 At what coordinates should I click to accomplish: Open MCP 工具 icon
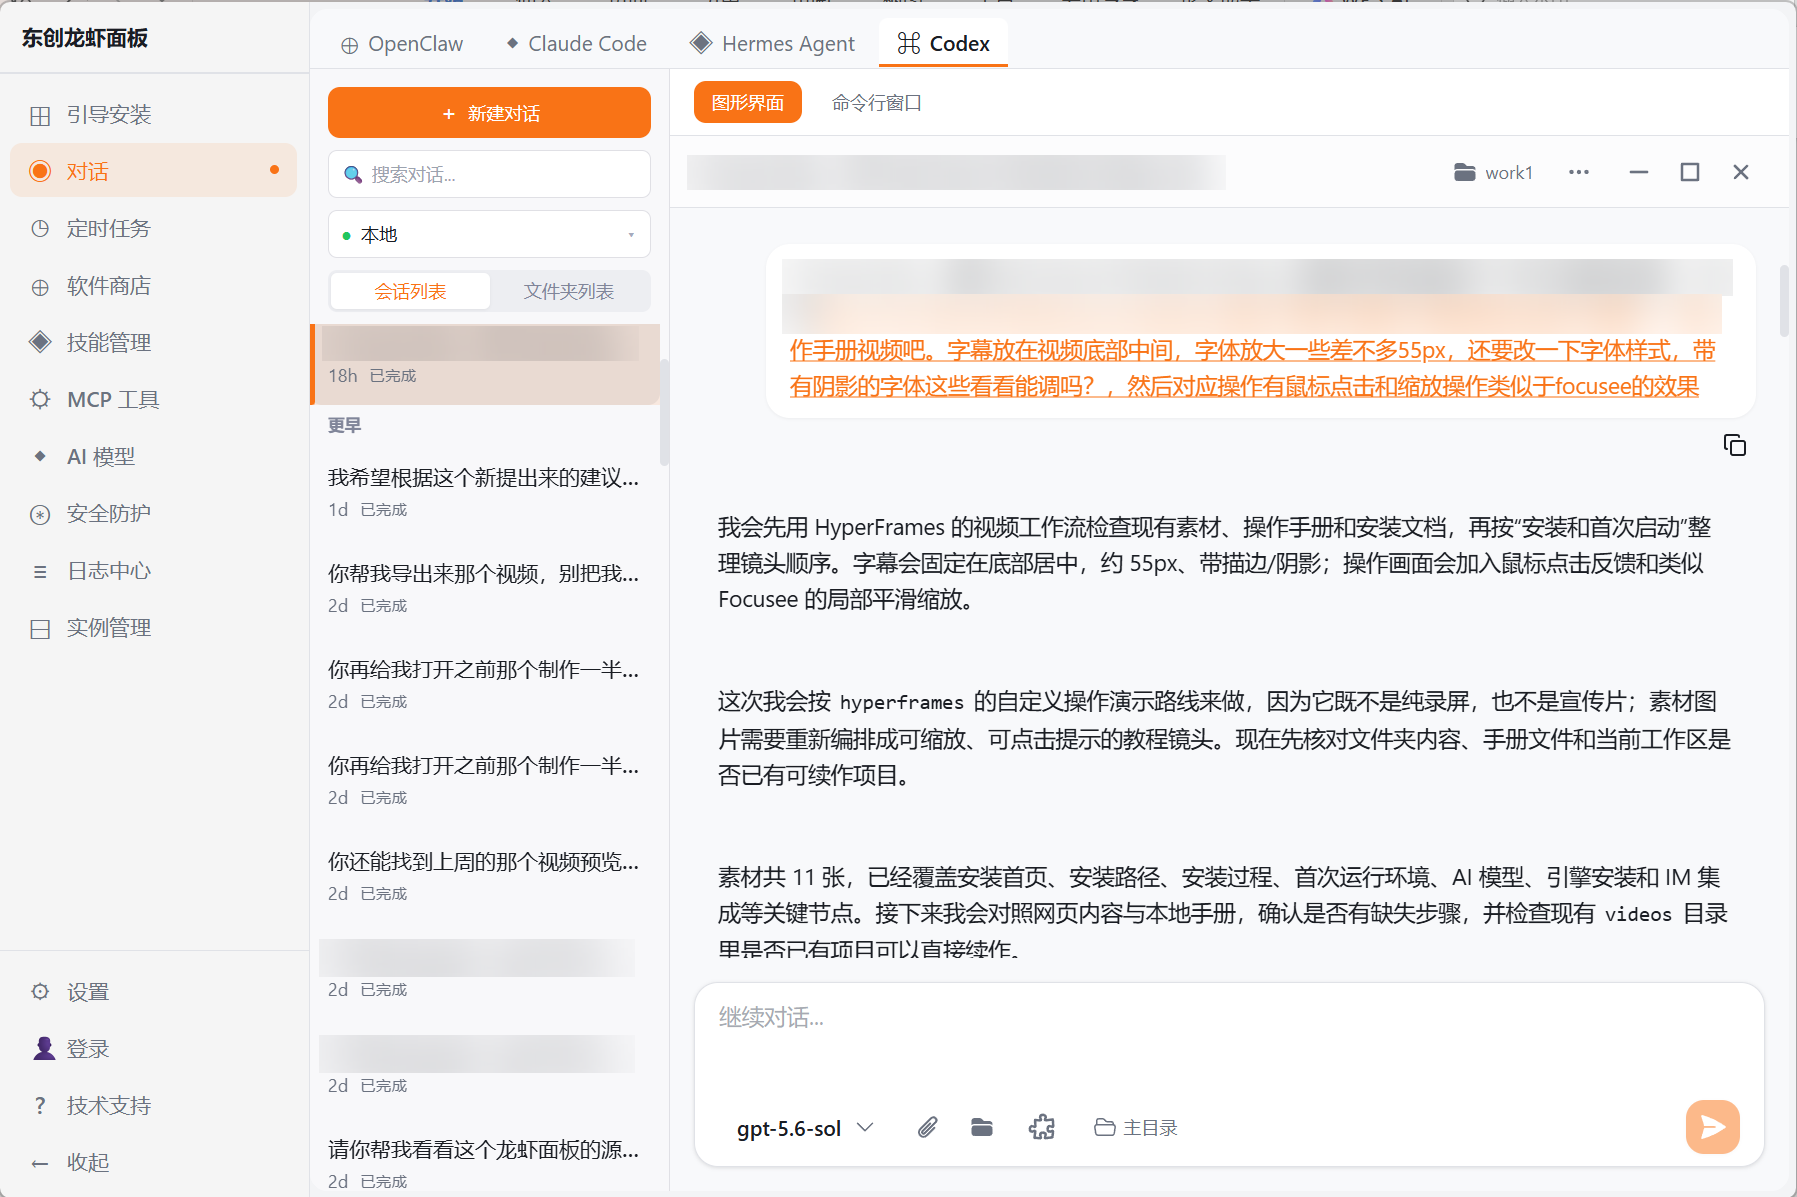click(x=40, y=400)
